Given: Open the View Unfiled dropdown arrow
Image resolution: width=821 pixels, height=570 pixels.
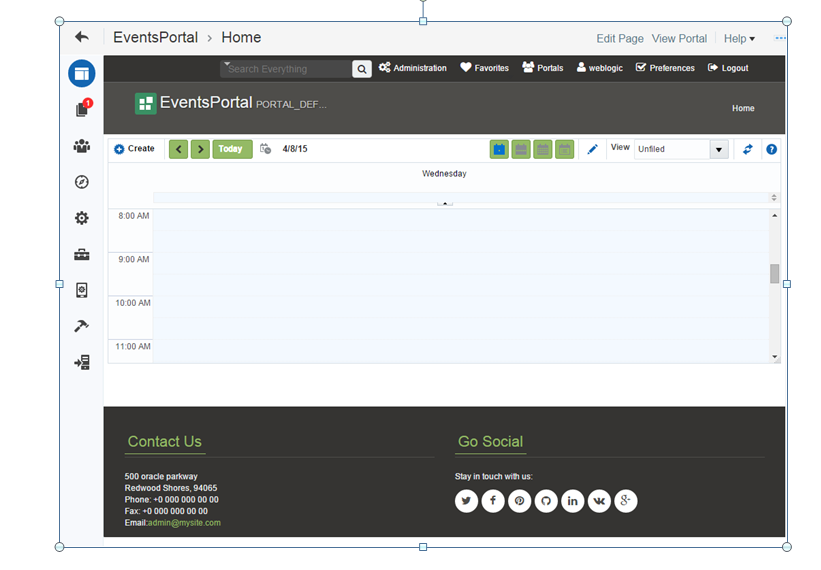Looking at the screenshot, I should point(719,149).
